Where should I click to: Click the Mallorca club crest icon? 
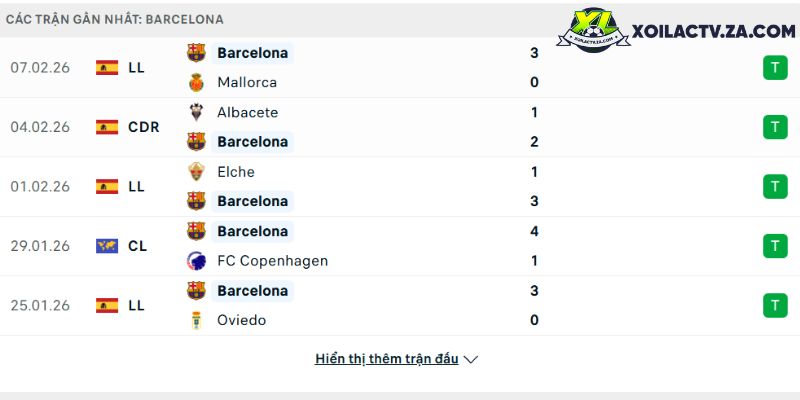[196, 83]
